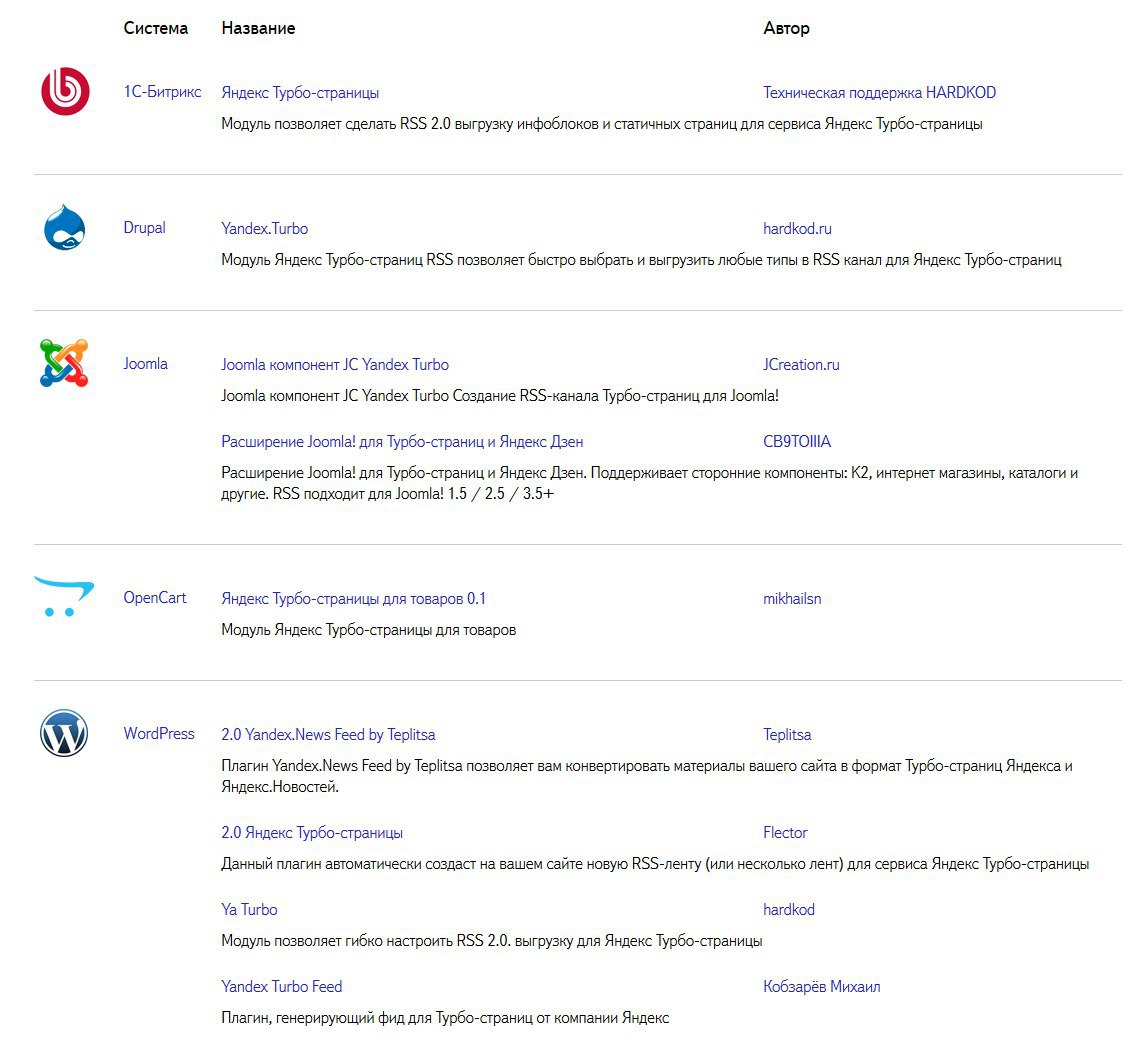
Task: Click the WordPress W logo
Action: pos(64,733)
